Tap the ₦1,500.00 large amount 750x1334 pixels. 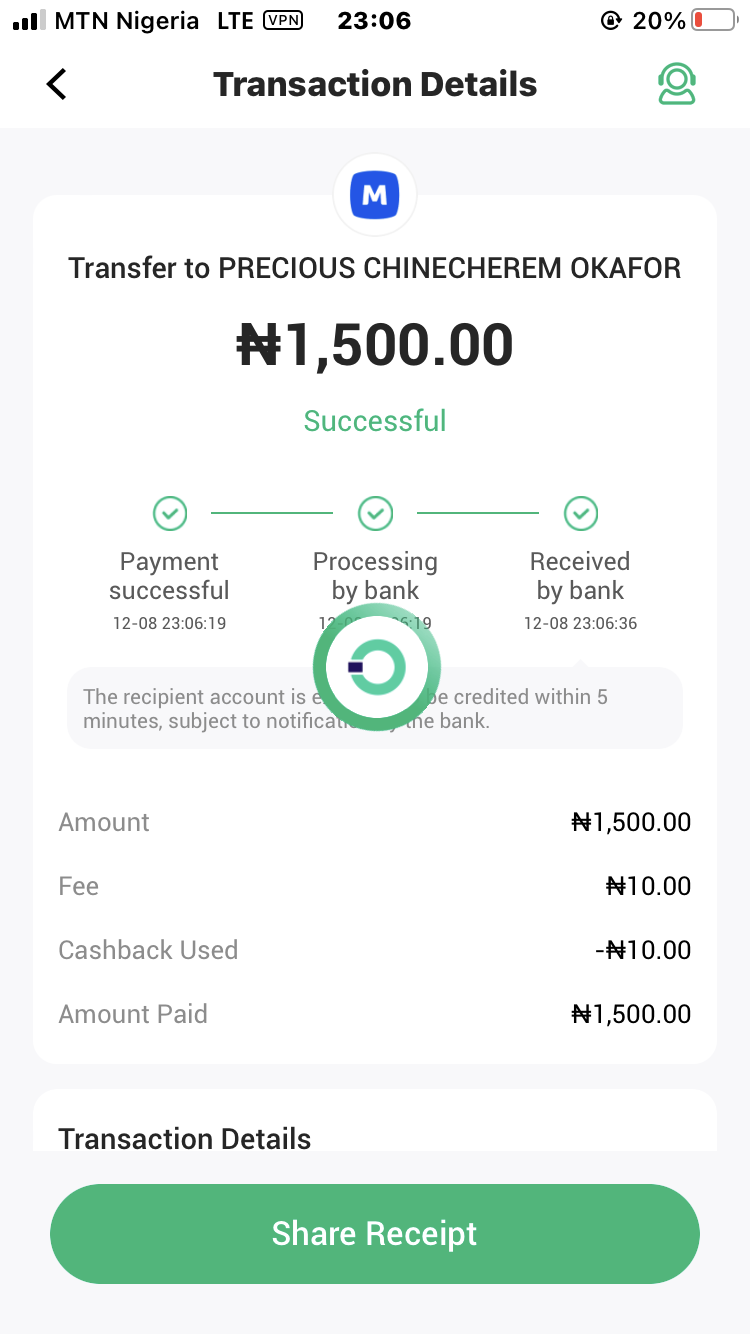coord(375,345)
